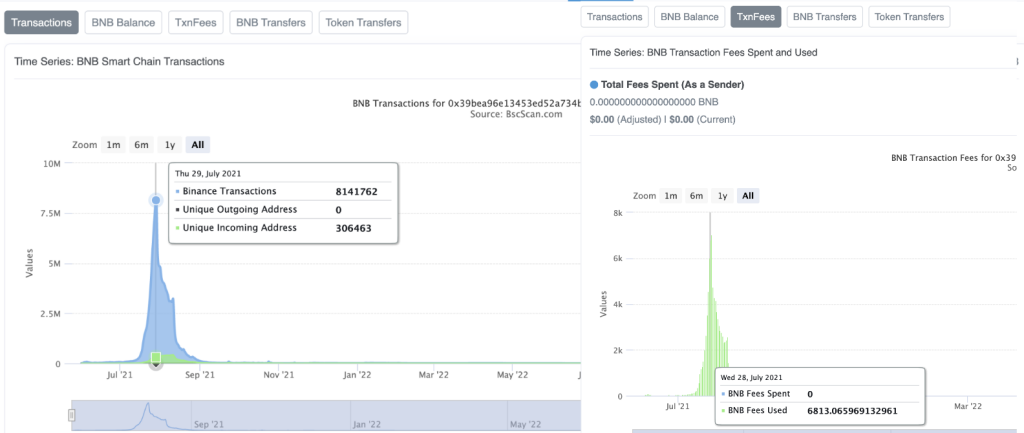Click the green square incoming address marker
Viewport: 1024px width, 433px height.
(155, 357)
